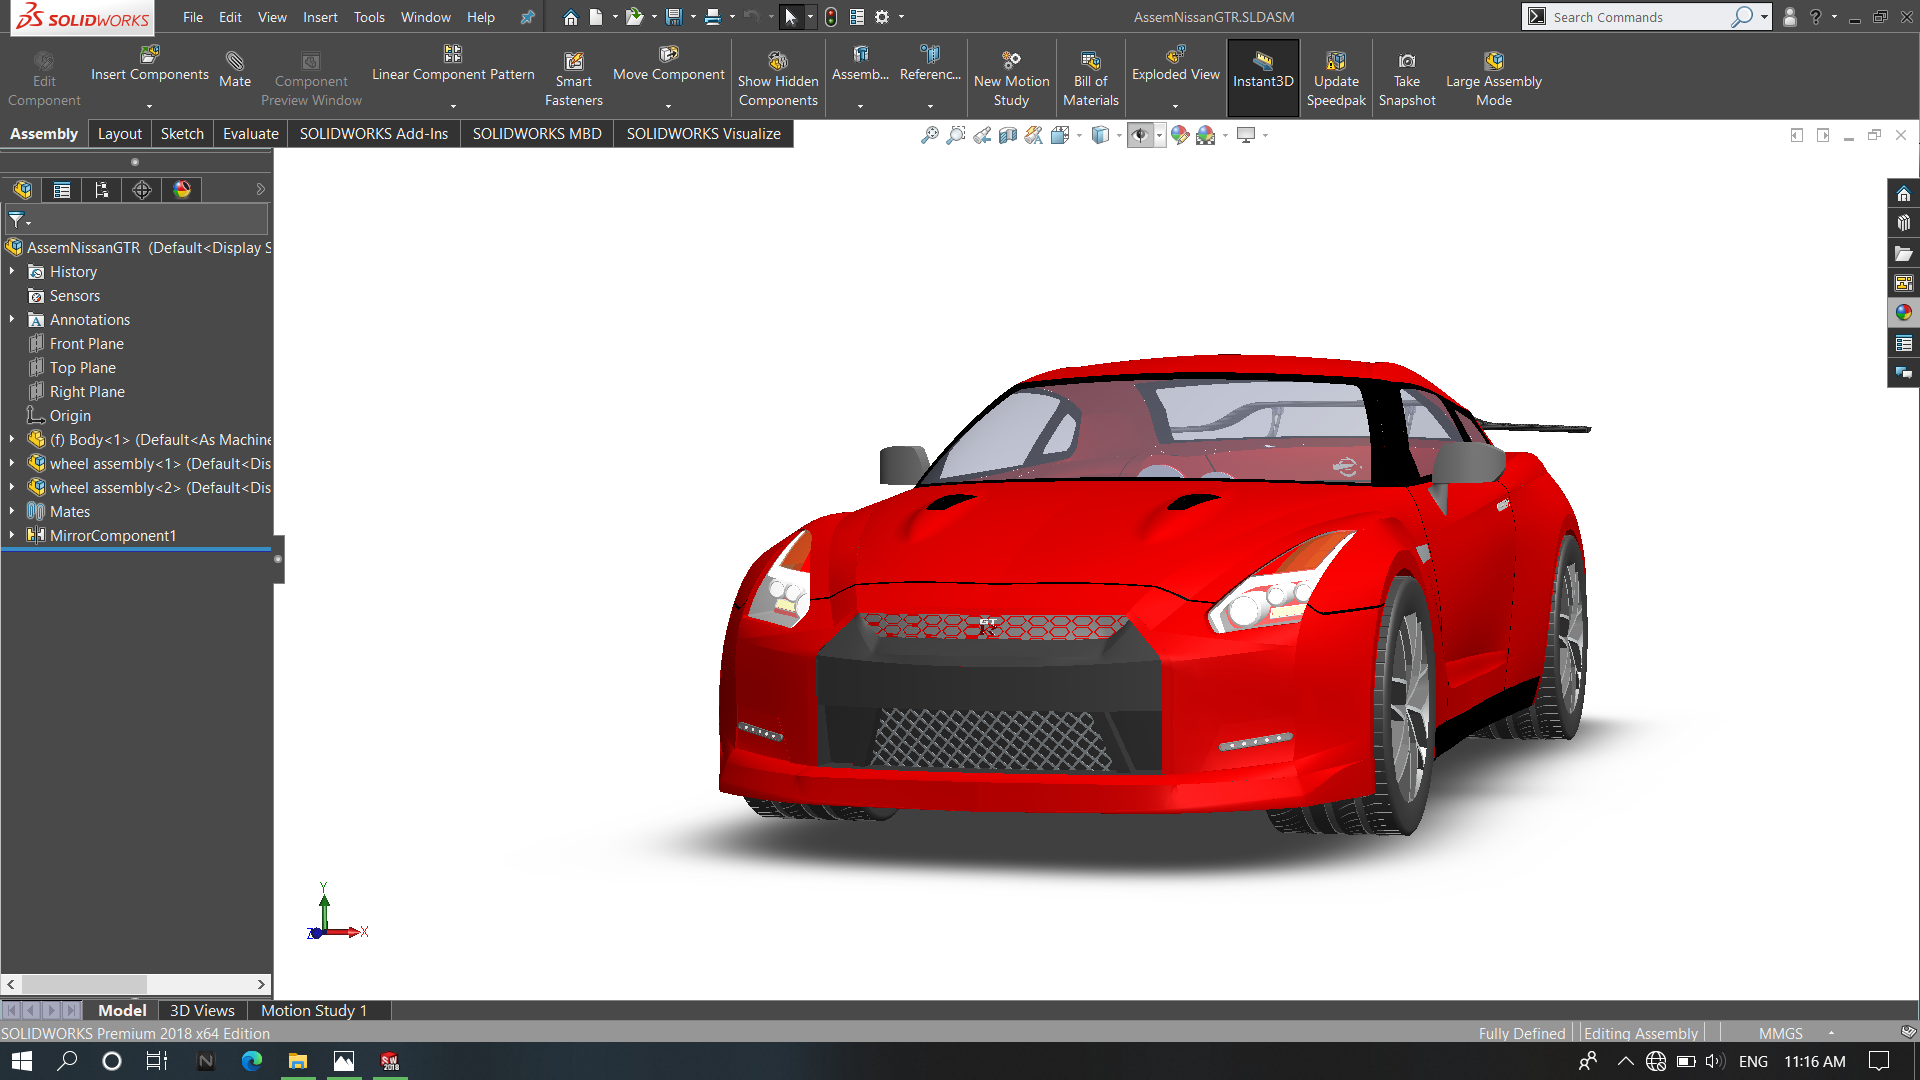Screen dimensions: 1920x1080
Task: Click MMGS unit system in status bar
Action: click(1780, 1033)
